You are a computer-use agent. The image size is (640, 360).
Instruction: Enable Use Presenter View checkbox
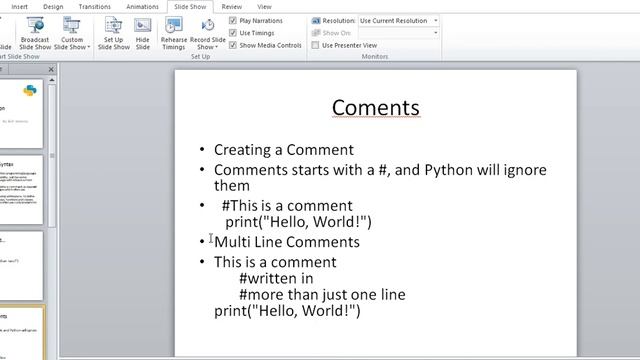[x=315, y=45]
